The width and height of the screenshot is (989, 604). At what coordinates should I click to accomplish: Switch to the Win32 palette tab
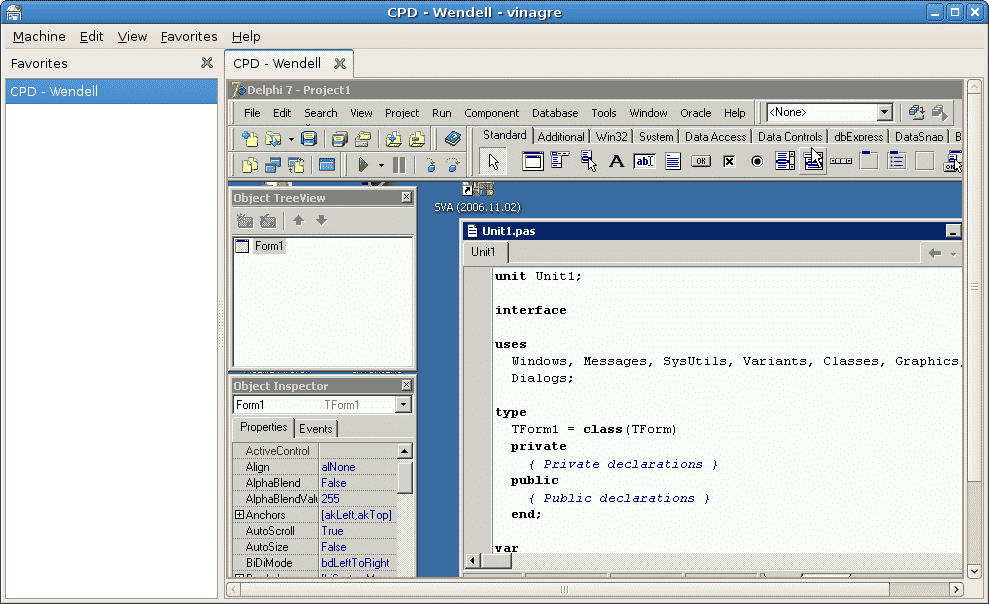(x=612, y=136)
